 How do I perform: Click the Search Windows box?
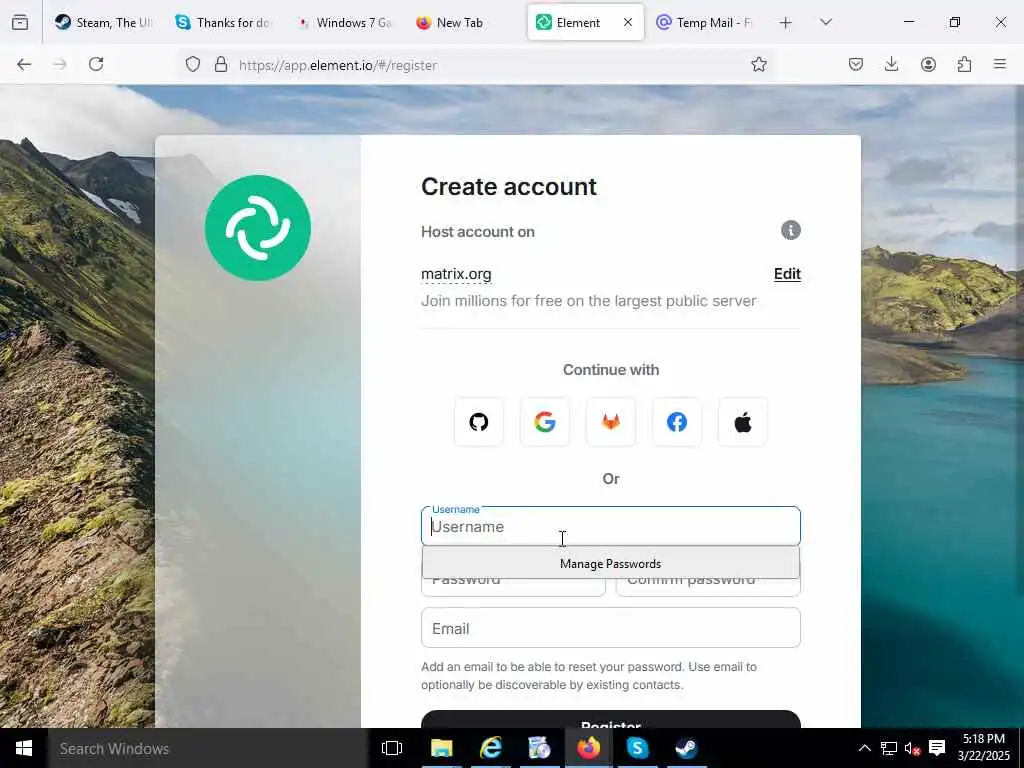208,748
